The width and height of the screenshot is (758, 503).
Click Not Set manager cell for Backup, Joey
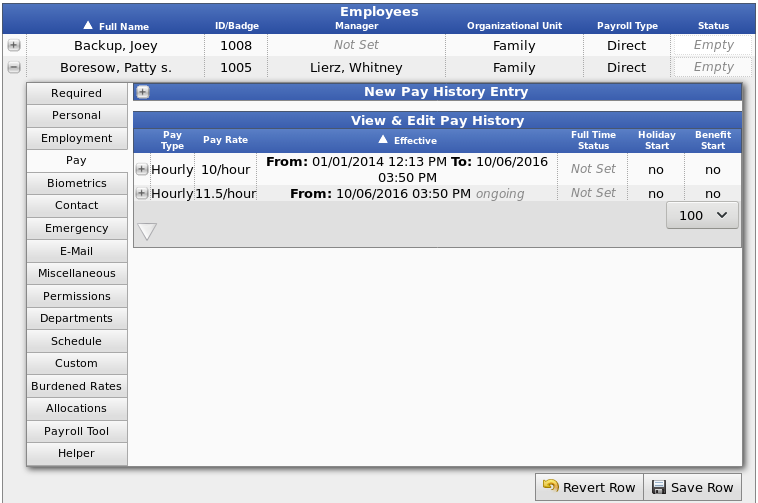(x=356, y=45)
